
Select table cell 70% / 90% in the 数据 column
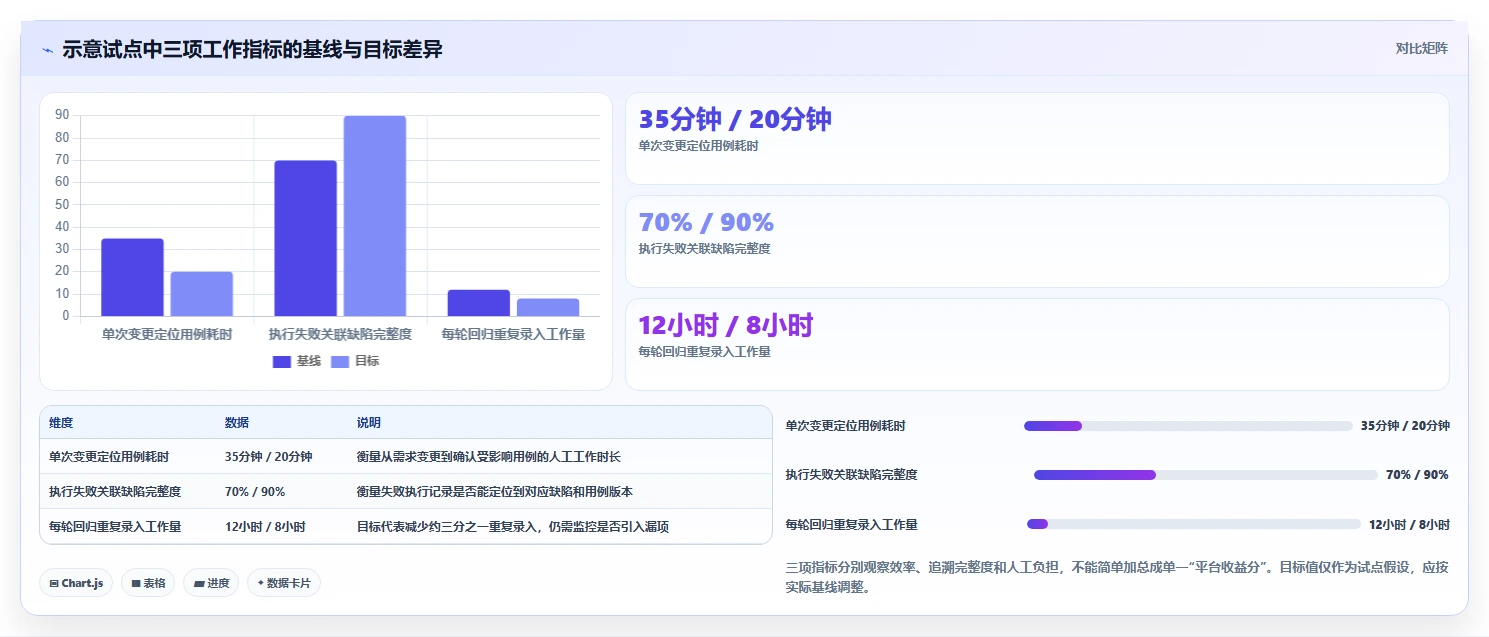point(255,492)
